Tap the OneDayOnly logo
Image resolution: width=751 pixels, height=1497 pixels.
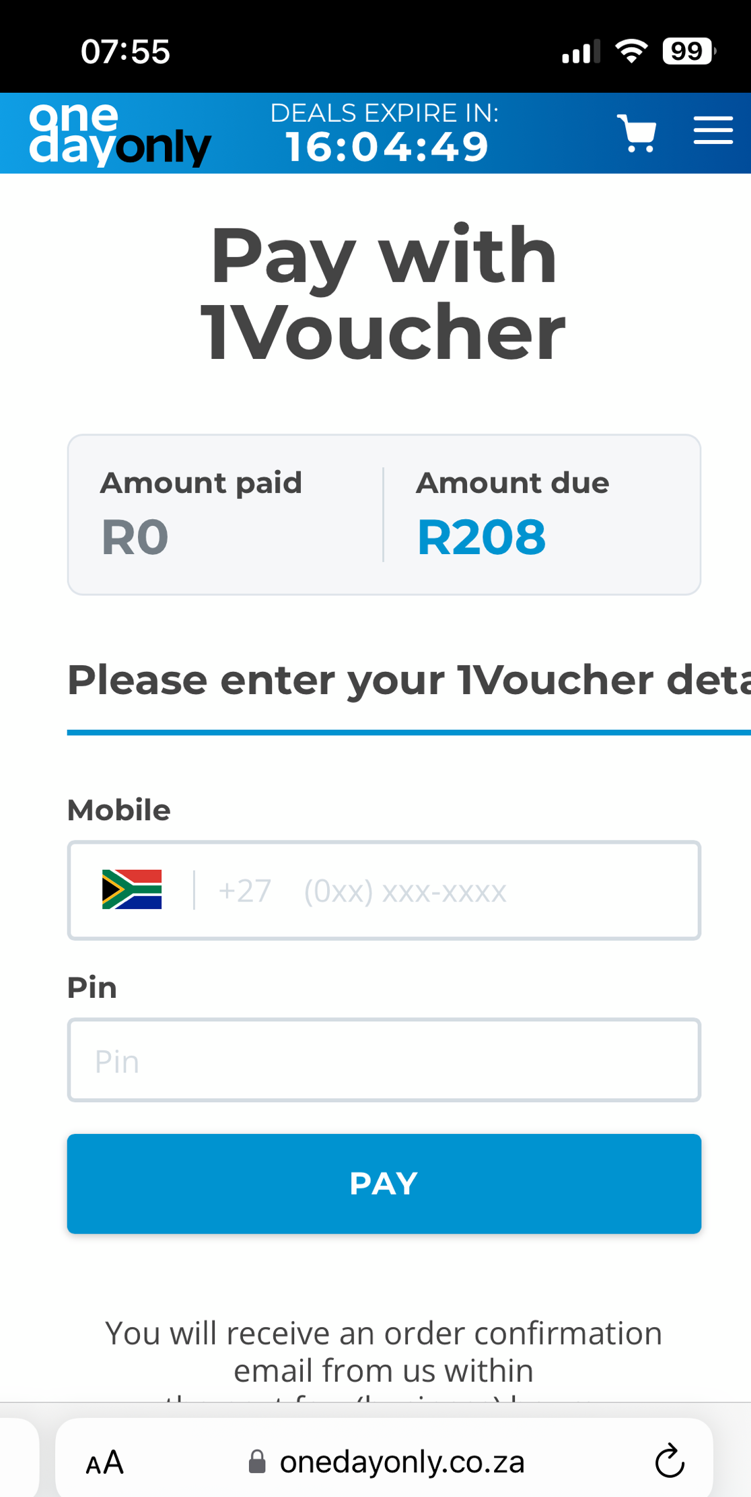[119, 131]
